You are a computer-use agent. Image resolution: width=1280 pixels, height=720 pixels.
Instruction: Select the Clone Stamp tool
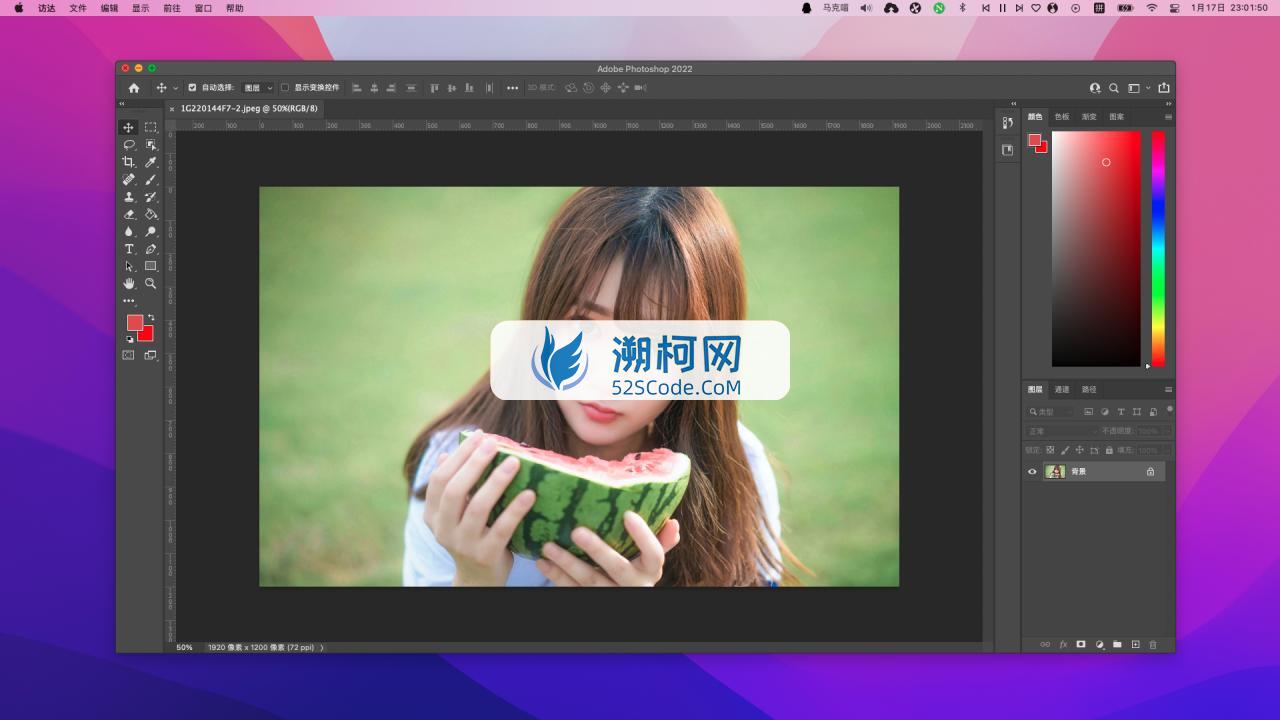[128, 197]
